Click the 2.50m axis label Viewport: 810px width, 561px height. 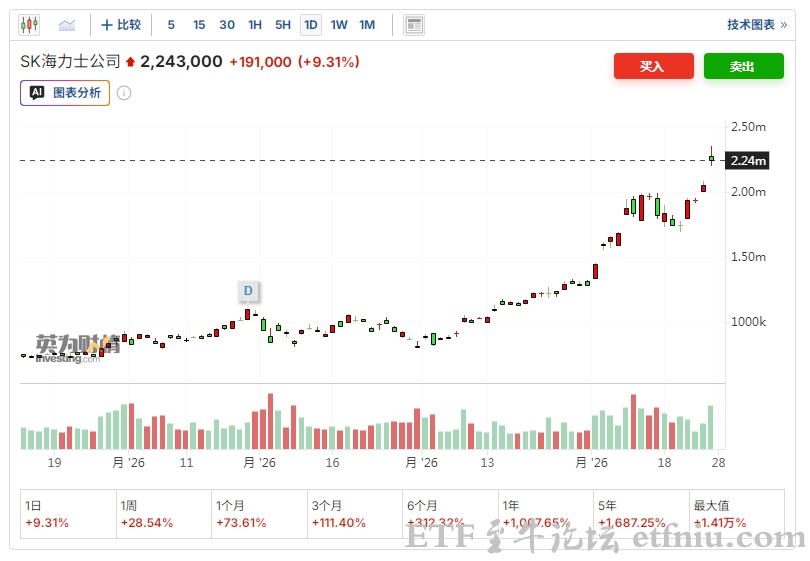[x=748, y=127]
